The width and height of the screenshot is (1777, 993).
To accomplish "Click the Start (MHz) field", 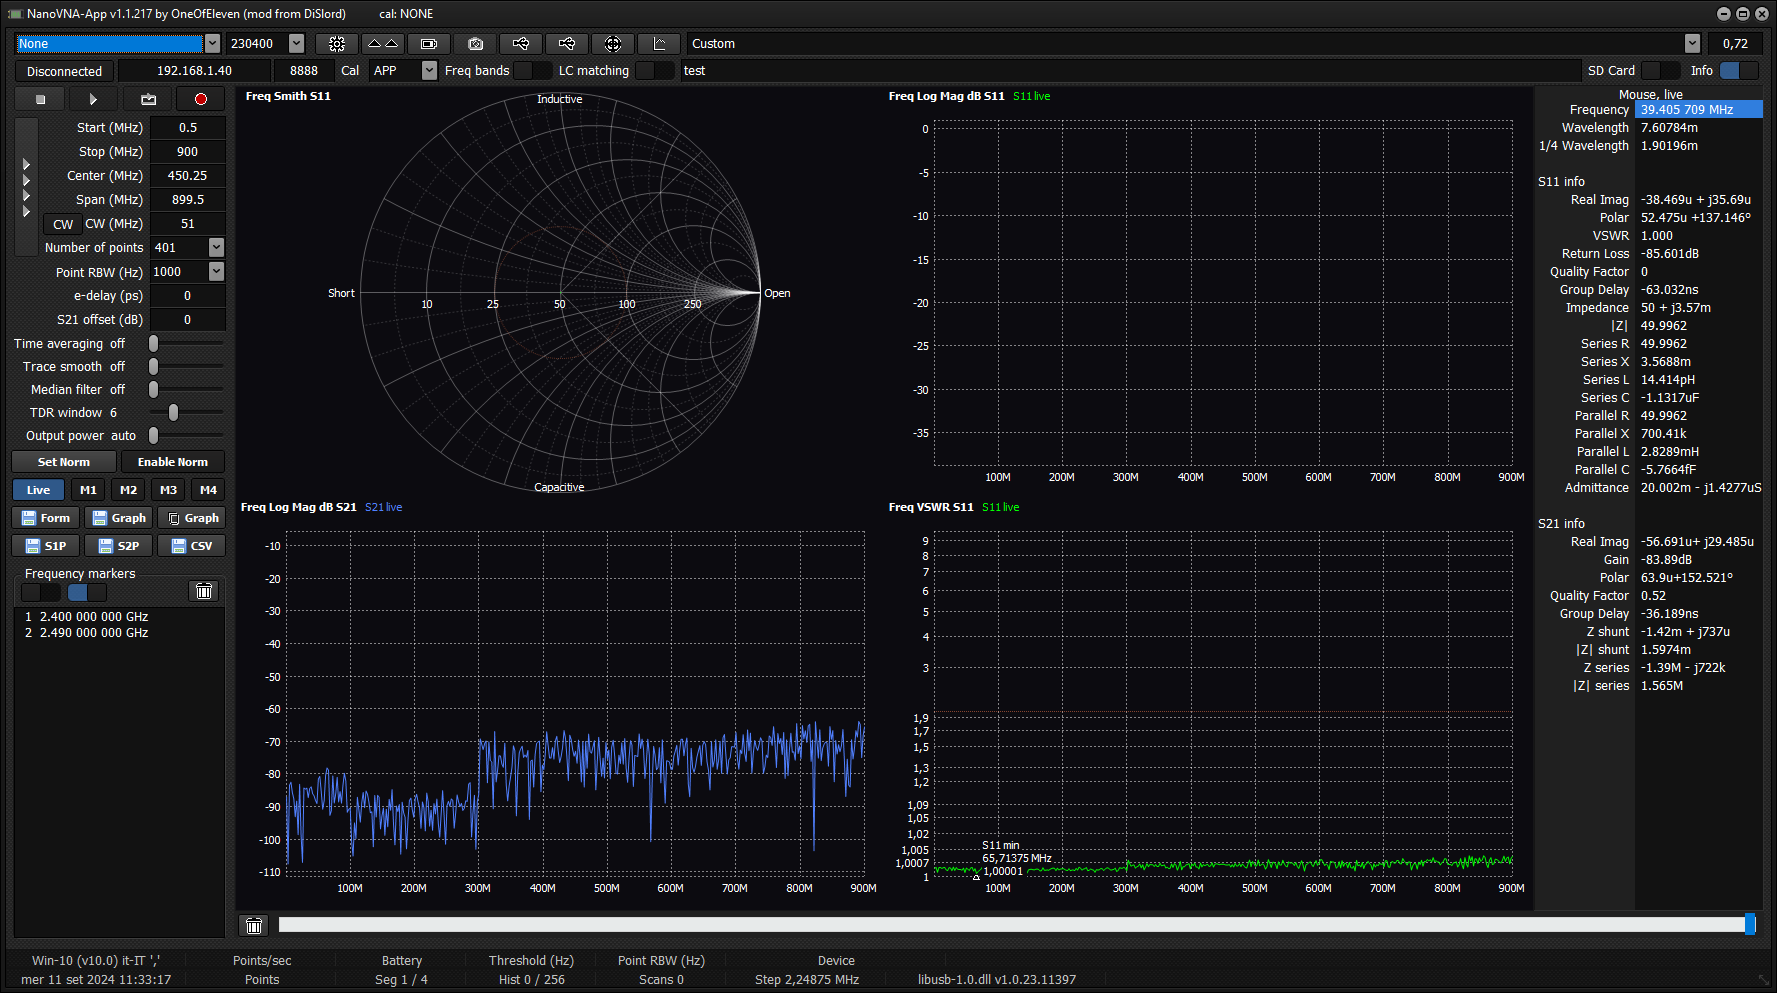I will (188, 128).
